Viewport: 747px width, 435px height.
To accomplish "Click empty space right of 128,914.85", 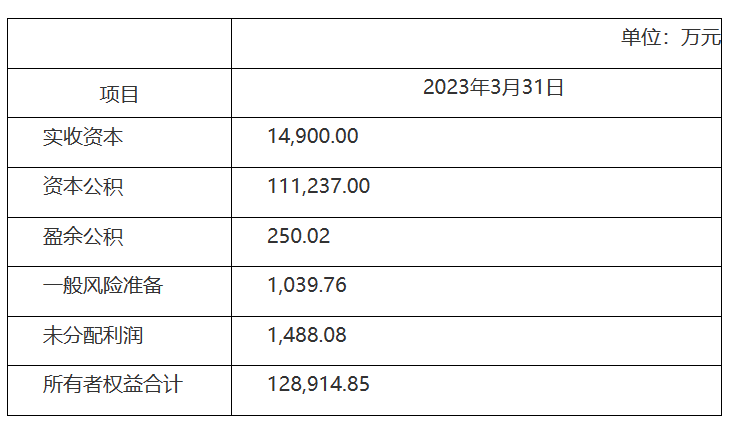I will [x=545, y=391].
